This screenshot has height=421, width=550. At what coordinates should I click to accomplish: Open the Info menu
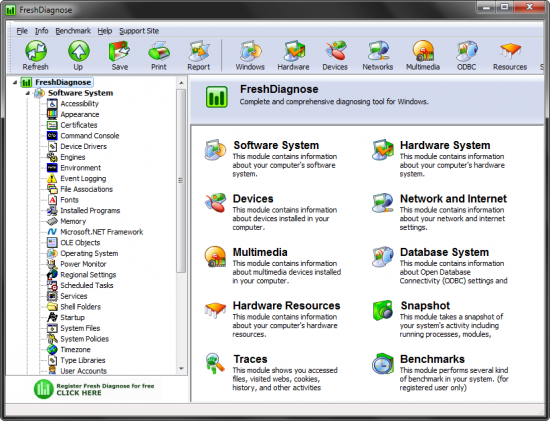click(x=41, y=31)
